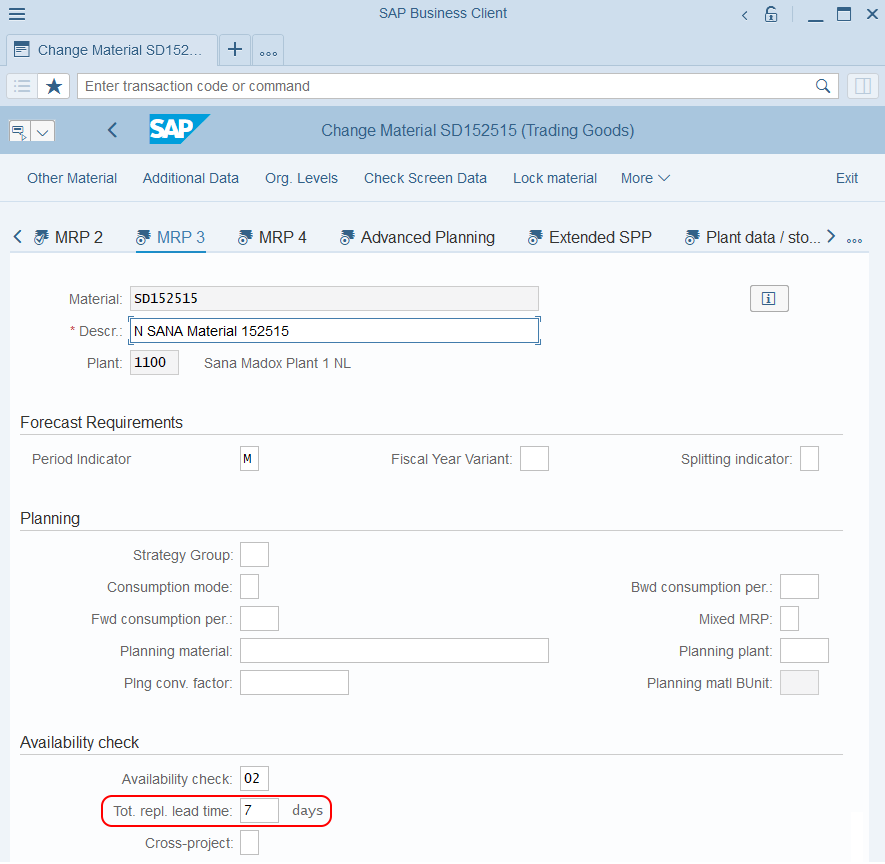Click the 'Sana Madox Plant 1 NL' text
The width and height of the screenshot is (885, 864).
277,363
